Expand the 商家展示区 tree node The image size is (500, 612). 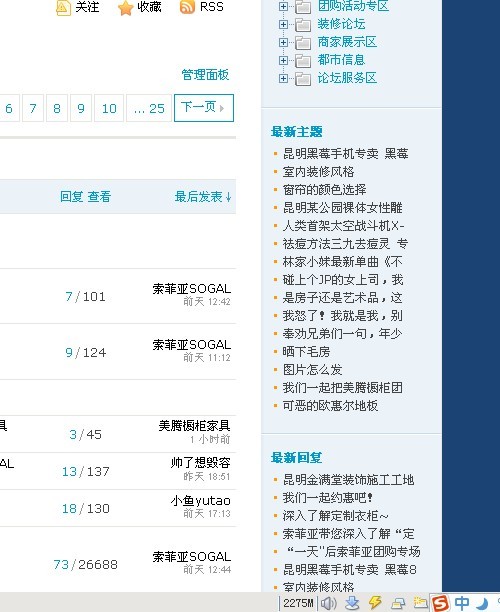pyautogui.click(x=283, y=42)
